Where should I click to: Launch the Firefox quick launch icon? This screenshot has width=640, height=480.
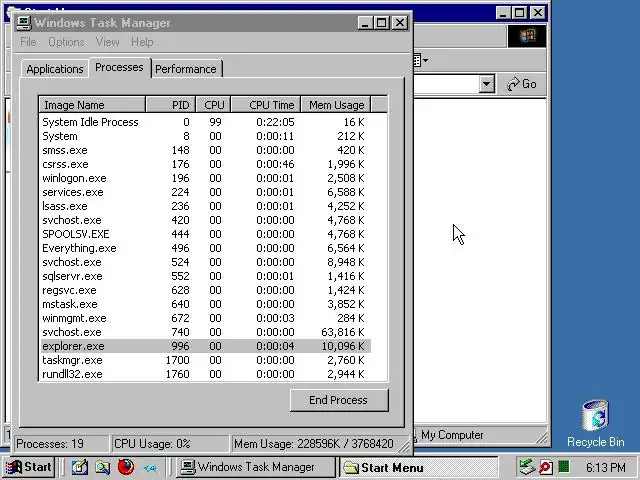pyautogui.click(x=126, y=467)
